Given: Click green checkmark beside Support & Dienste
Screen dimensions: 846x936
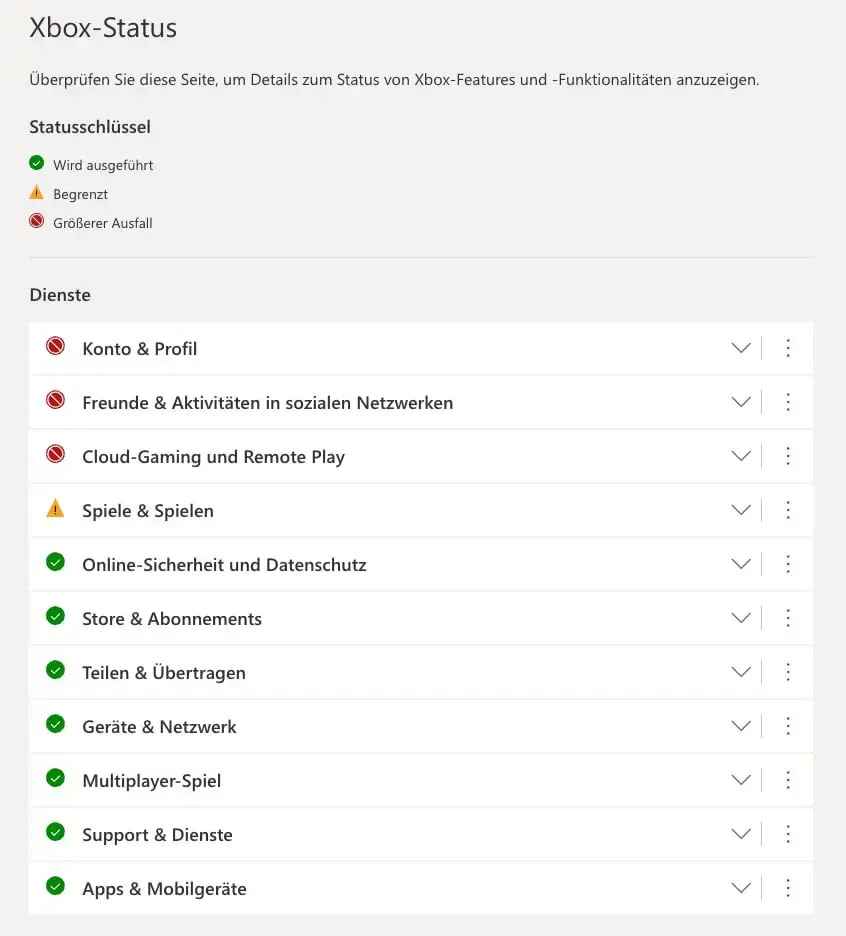Looking at the screenshot, I should 56,832.
